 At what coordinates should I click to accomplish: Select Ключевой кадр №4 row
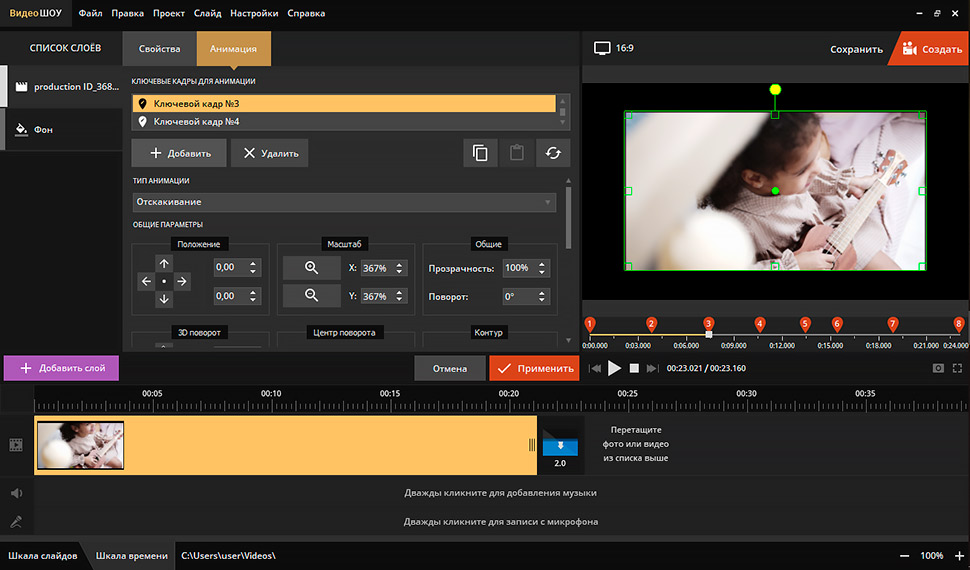(x=344, y=121)
